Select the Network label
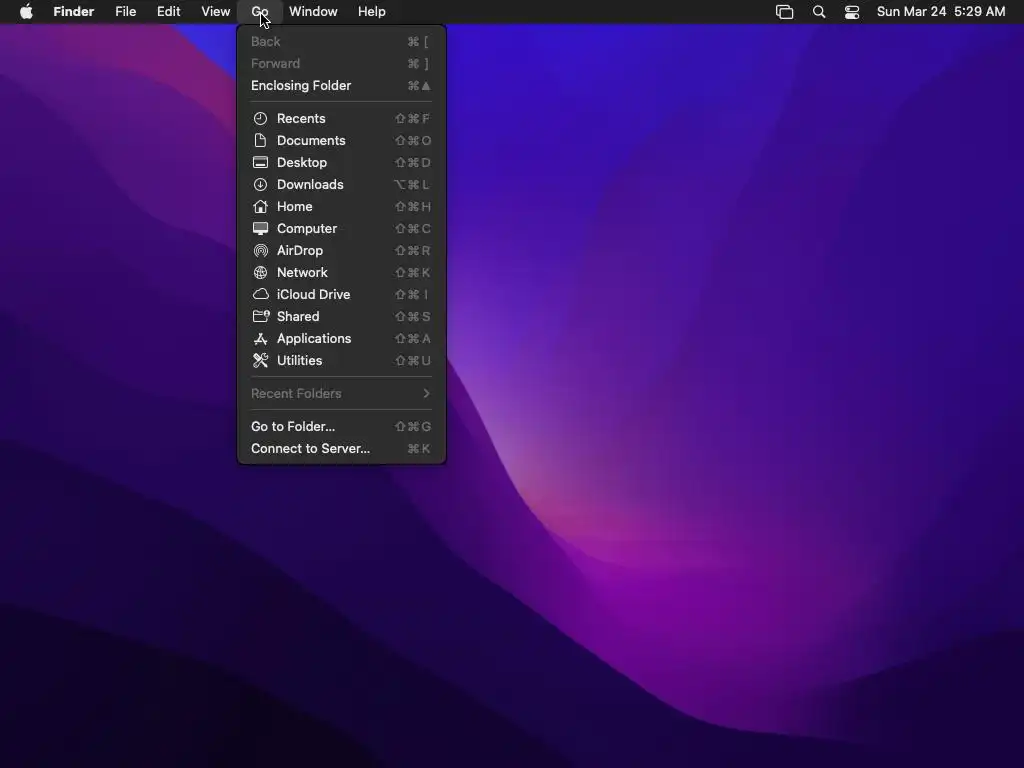Image resolution: width=1024 pixels, height=768 pixels. click(302, 272)
